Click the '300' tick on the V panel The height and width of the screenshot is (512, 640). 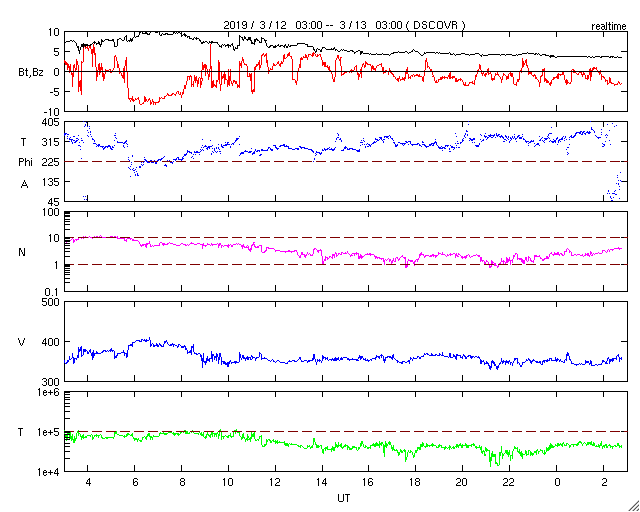[x=51, y=382]
